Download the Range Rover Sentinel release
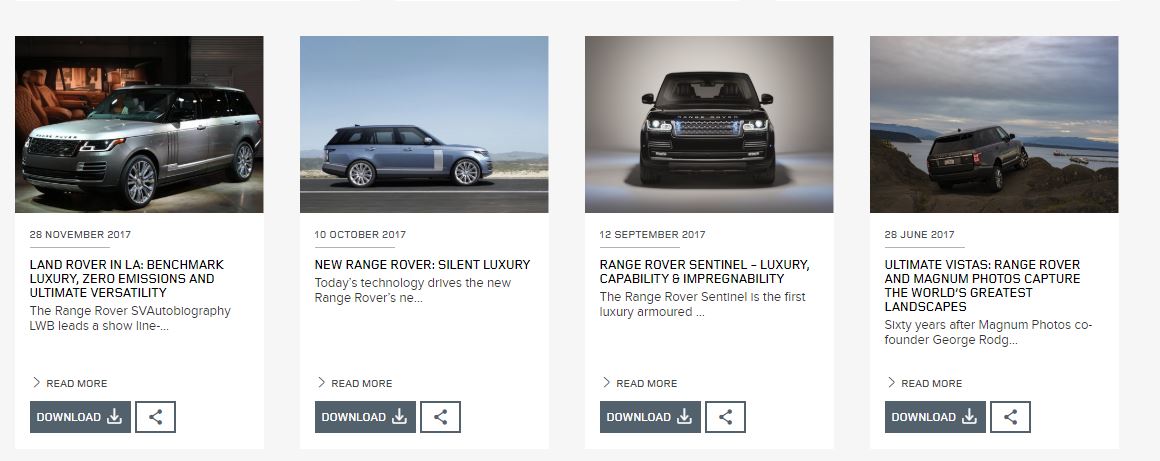 pos(650,417)
